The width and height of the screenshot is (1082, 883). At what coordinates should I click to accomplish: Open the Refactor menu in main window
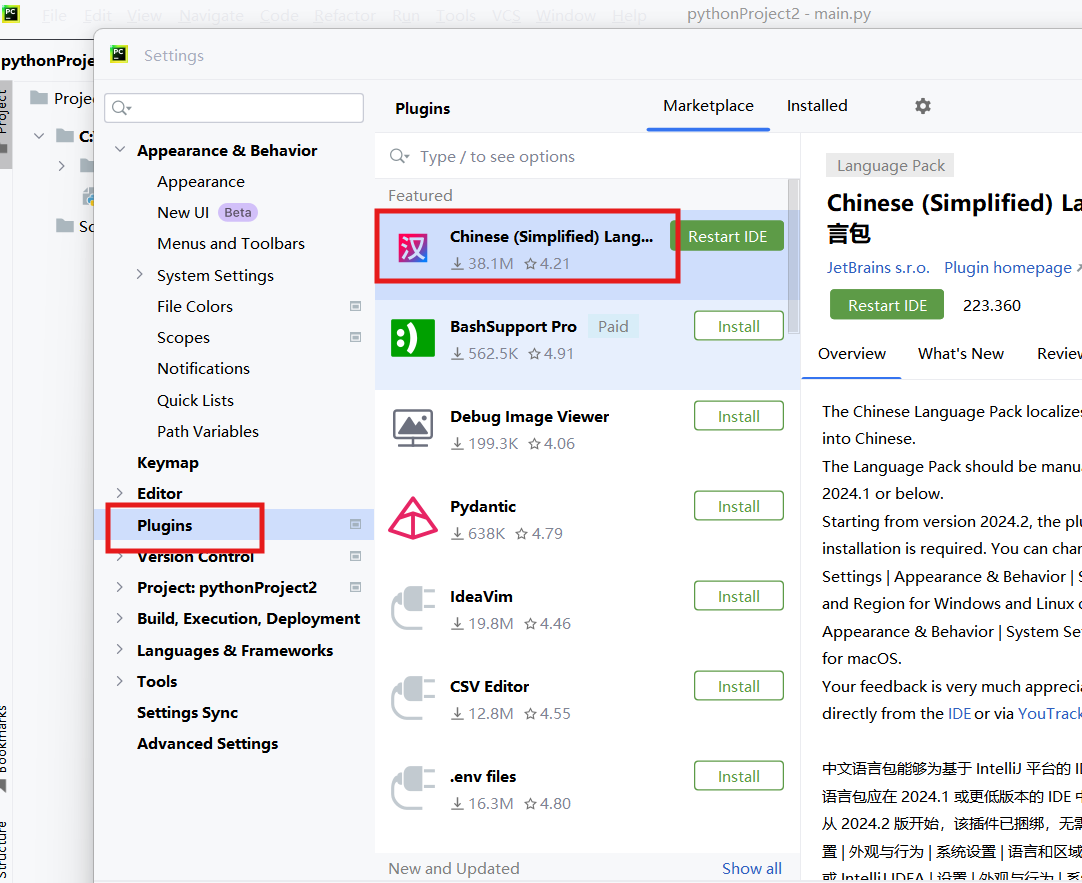point(344,15)
